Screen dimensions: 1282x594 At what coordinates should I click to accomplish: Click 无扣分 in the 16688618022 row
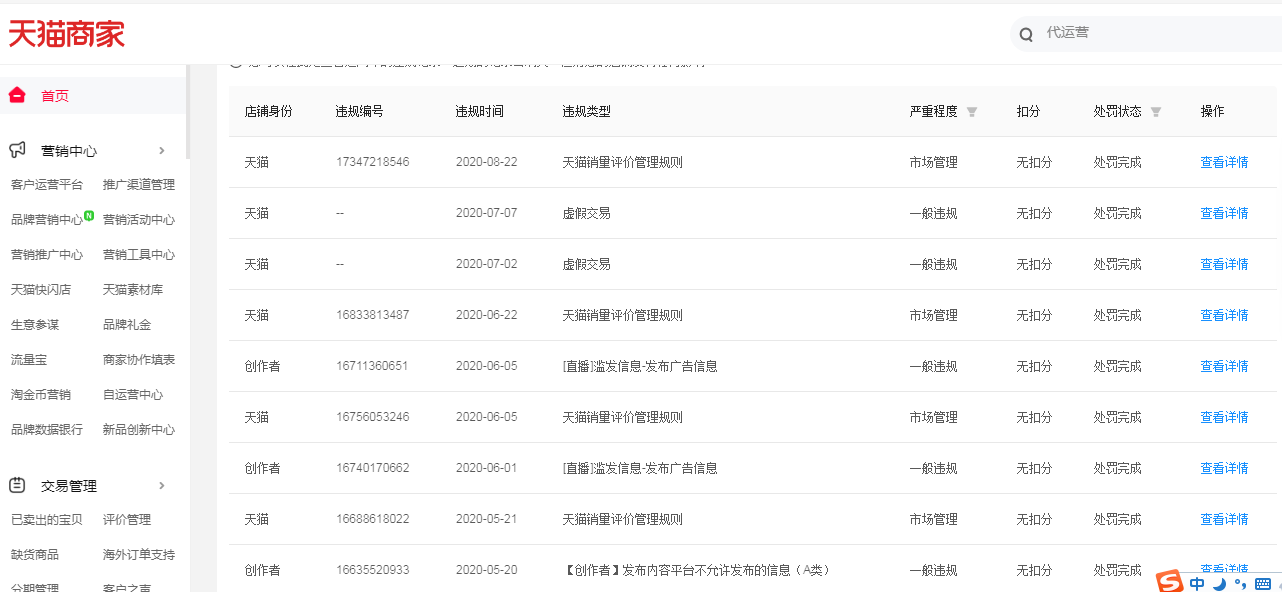pos(1034,519)
